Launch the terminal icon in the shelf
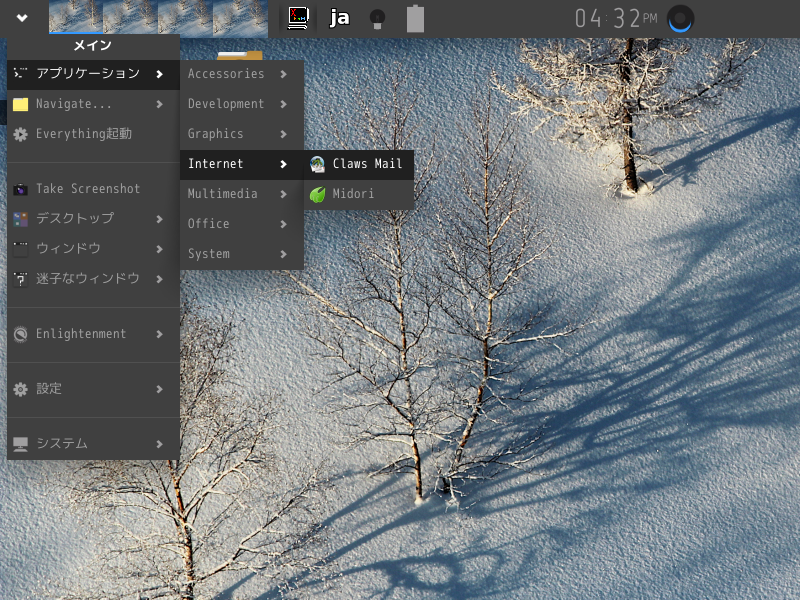The image size is (800, 600). (x=298, y=18)
